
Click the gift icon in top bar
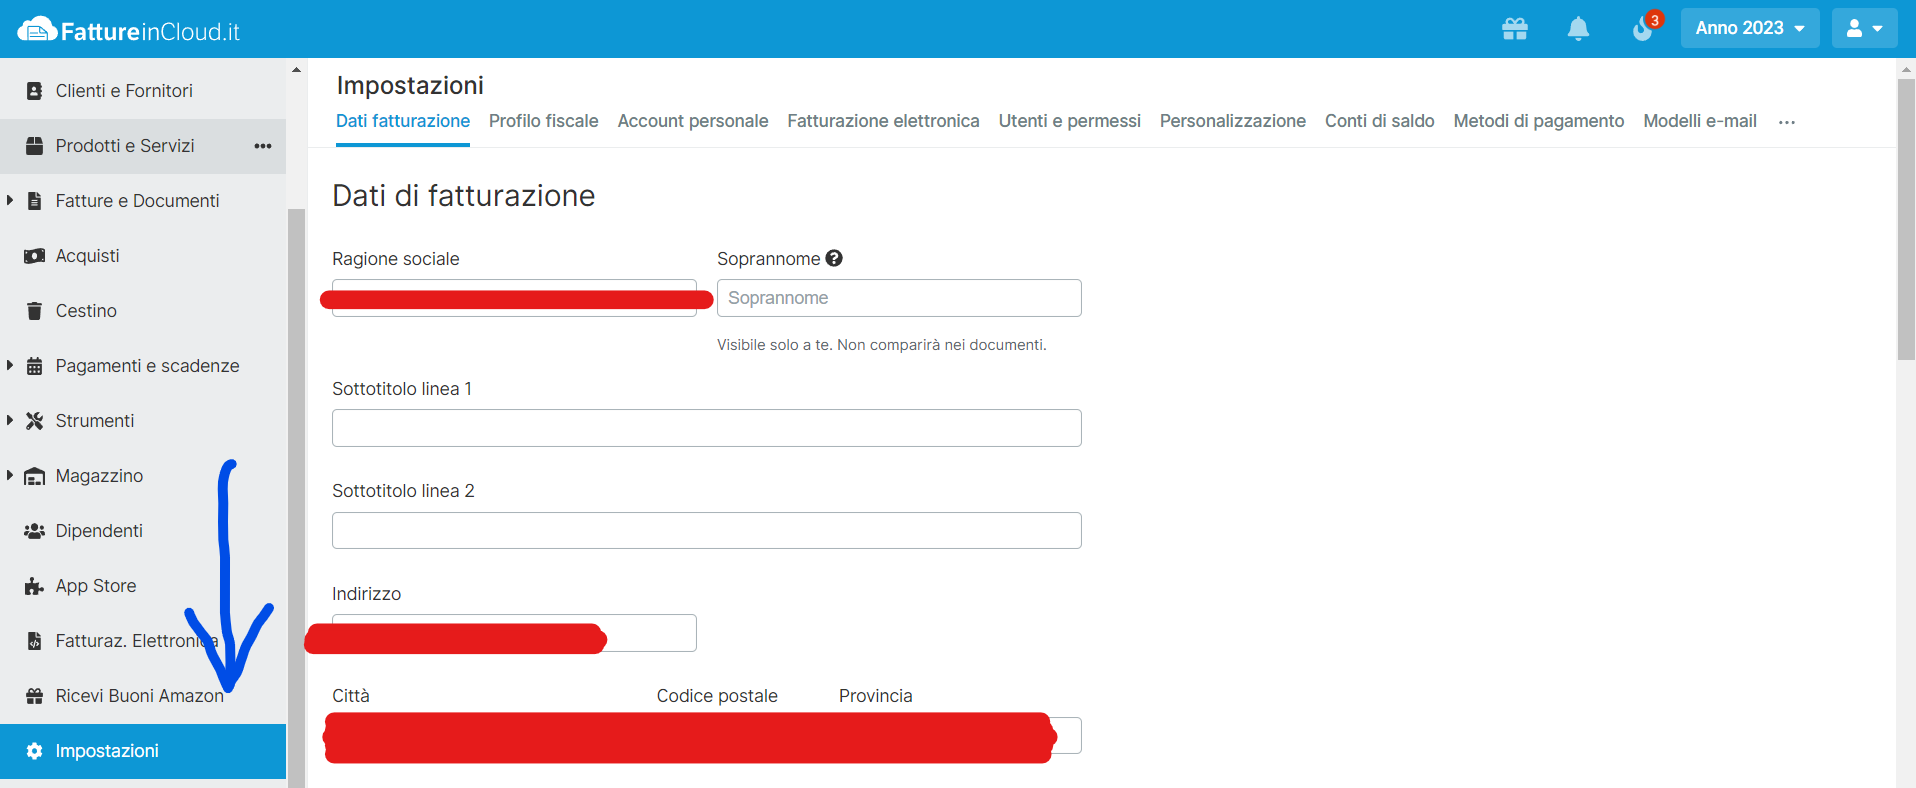tap(1514, 29)
